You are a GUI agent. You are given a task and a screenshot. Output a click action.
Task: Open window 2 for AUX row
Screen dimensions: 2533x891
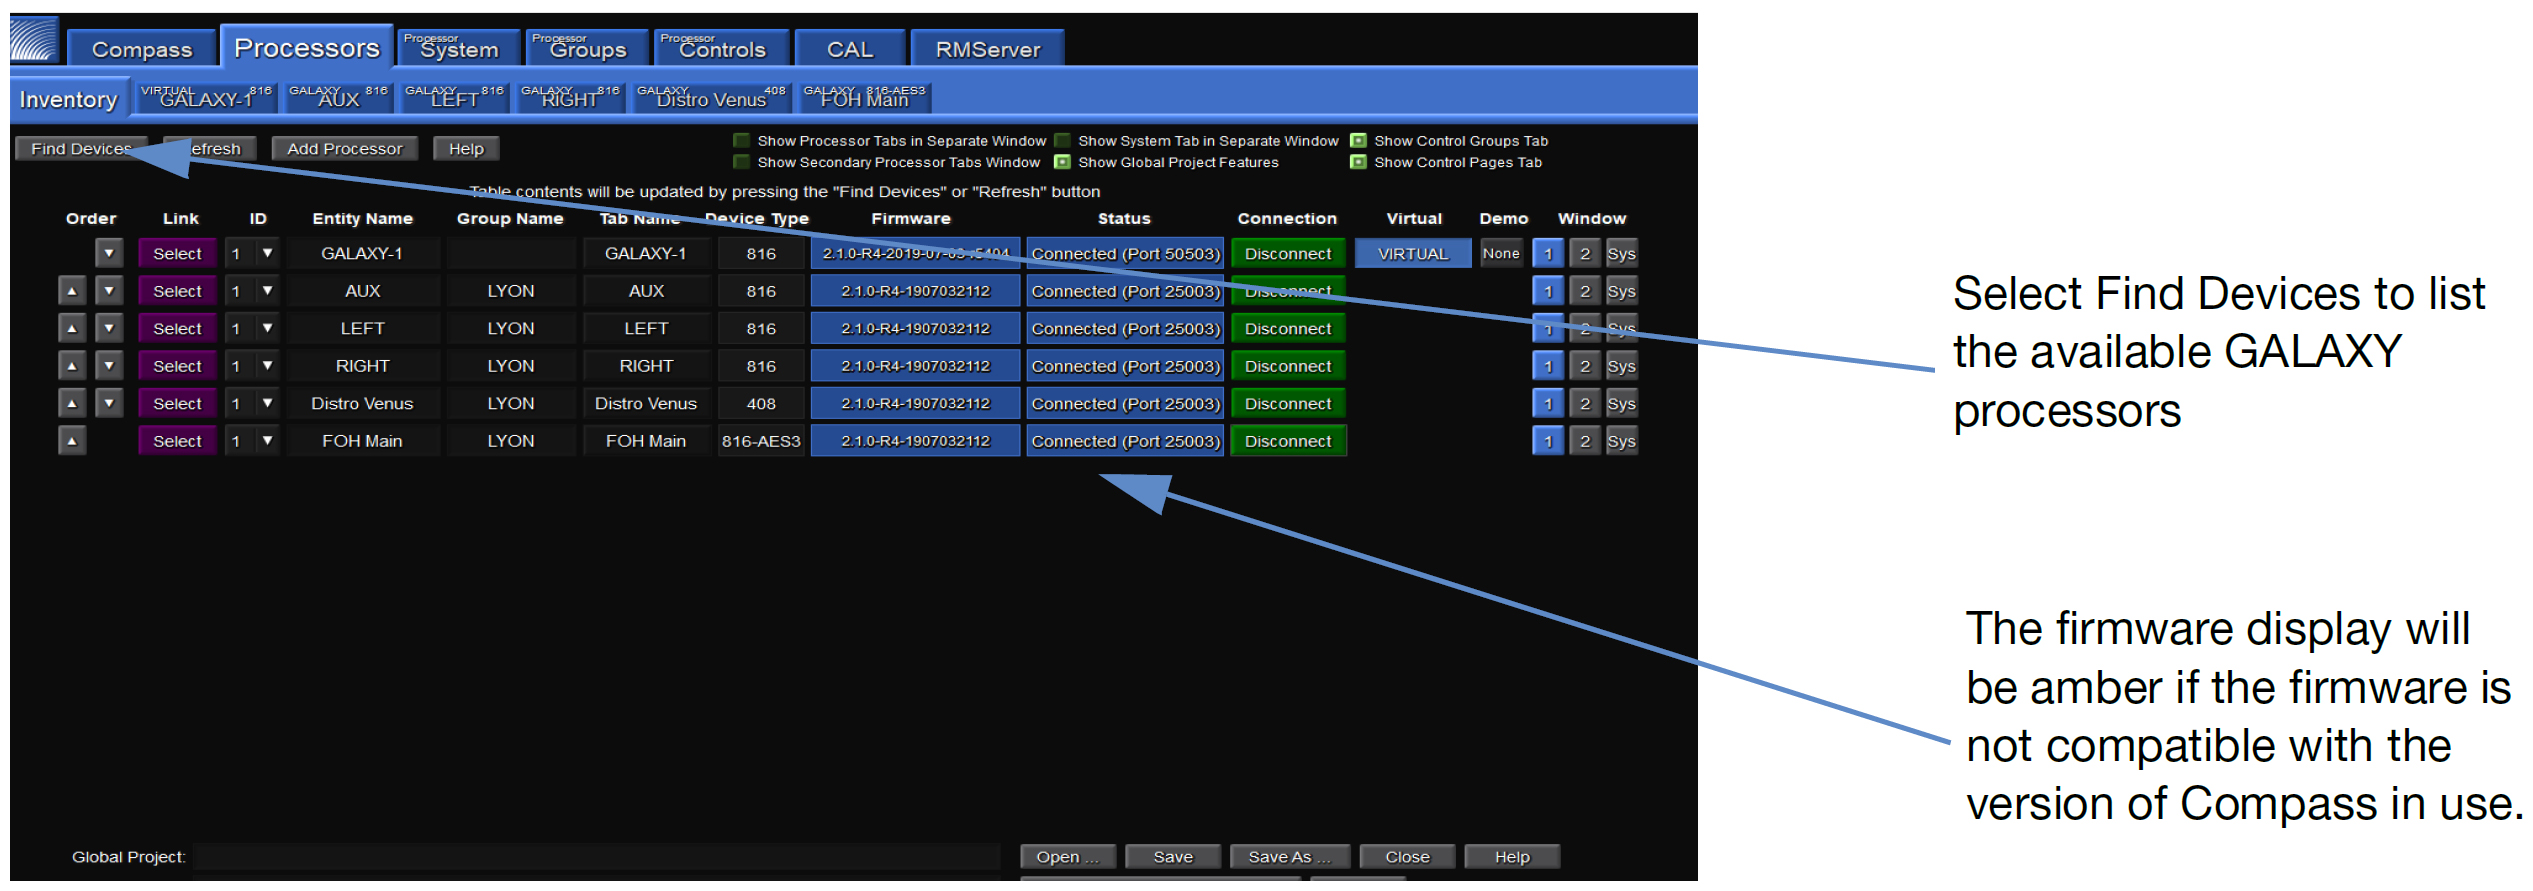click(x=1585, y=291)
